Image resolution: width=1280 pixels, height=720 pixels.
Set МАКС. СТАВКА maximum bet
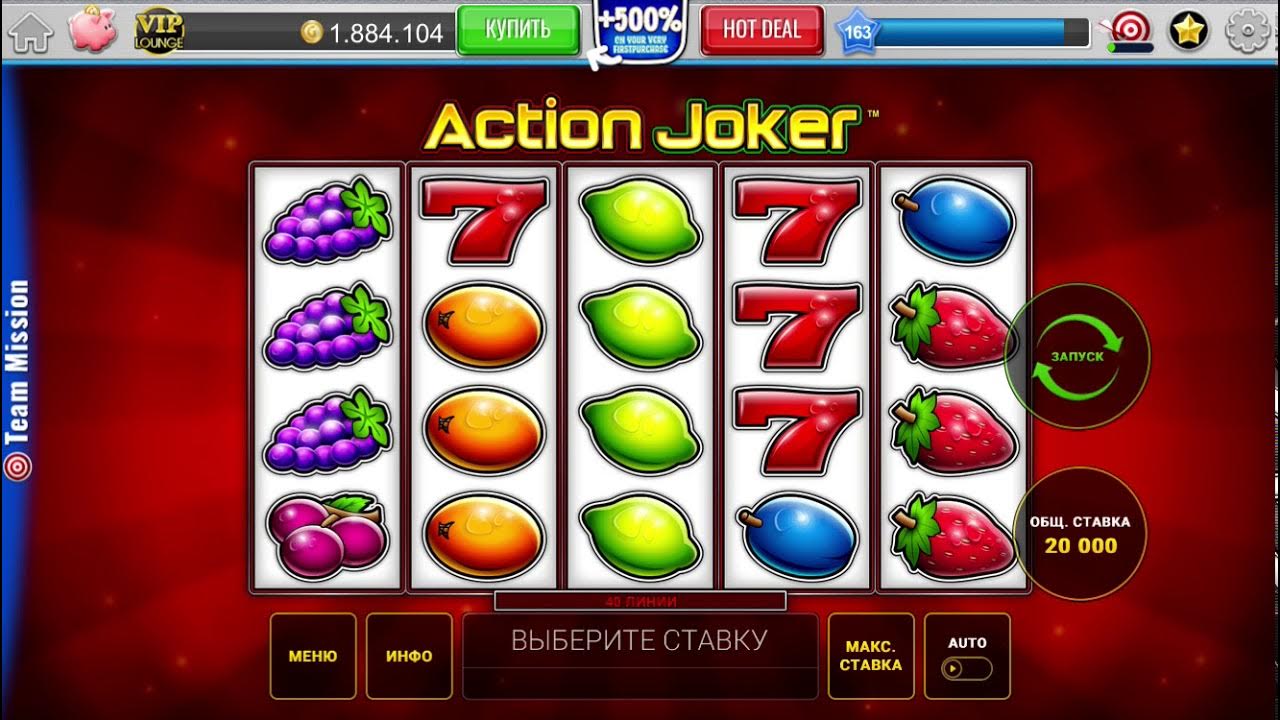[871, 656]
